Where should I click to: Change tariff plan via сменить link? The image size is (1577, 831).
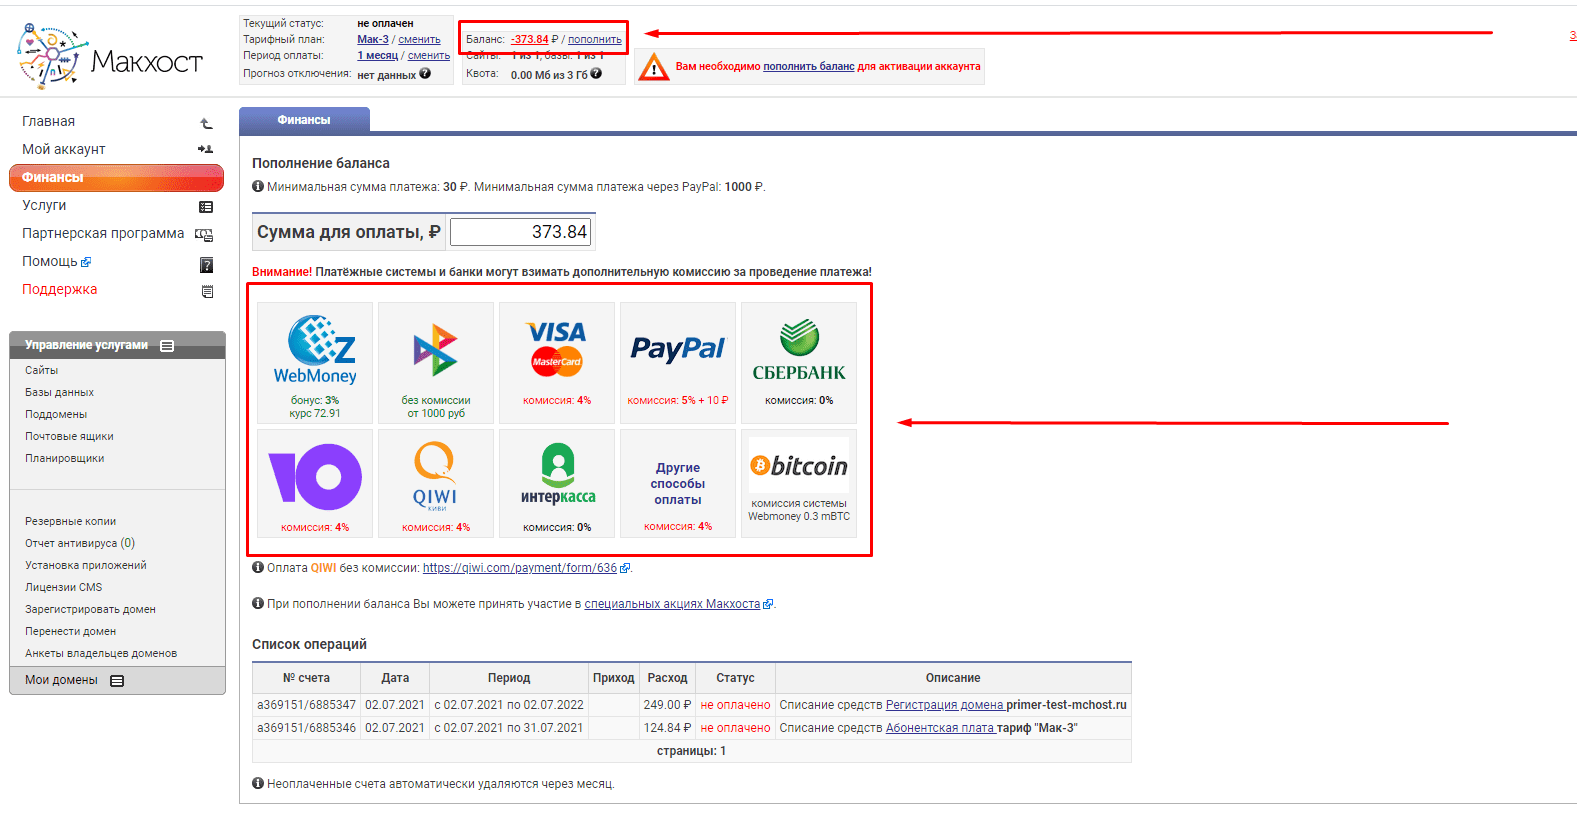click(x=419, y=40)
